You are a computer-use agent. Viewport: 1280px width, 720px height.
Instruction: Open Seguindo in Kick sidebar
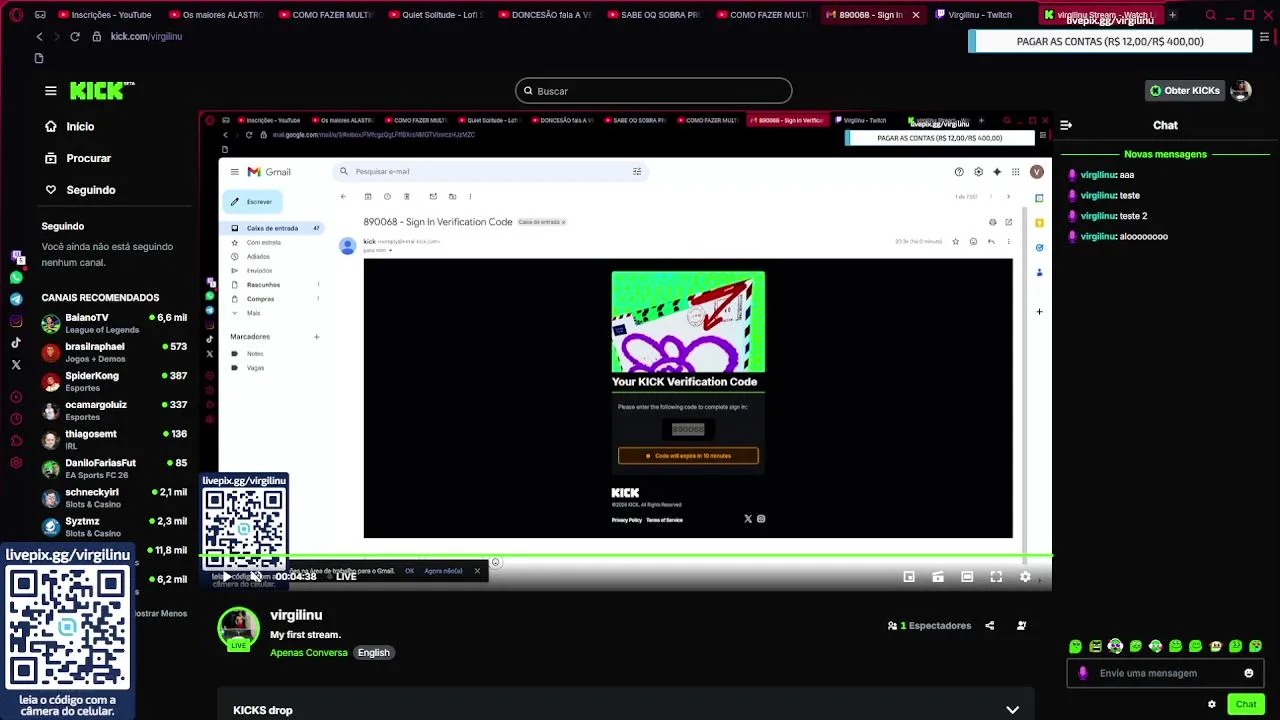point(79,190)
